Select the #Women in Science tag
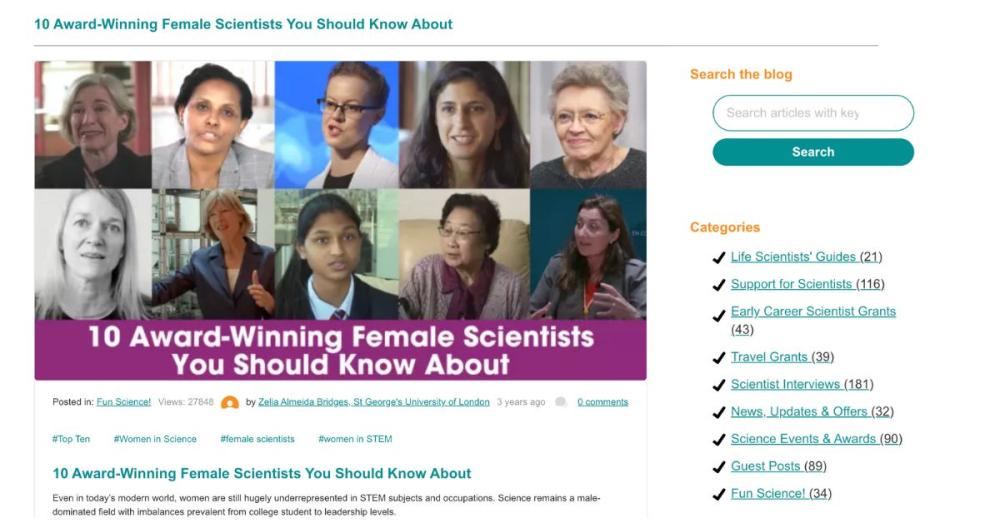 [155, 439]
